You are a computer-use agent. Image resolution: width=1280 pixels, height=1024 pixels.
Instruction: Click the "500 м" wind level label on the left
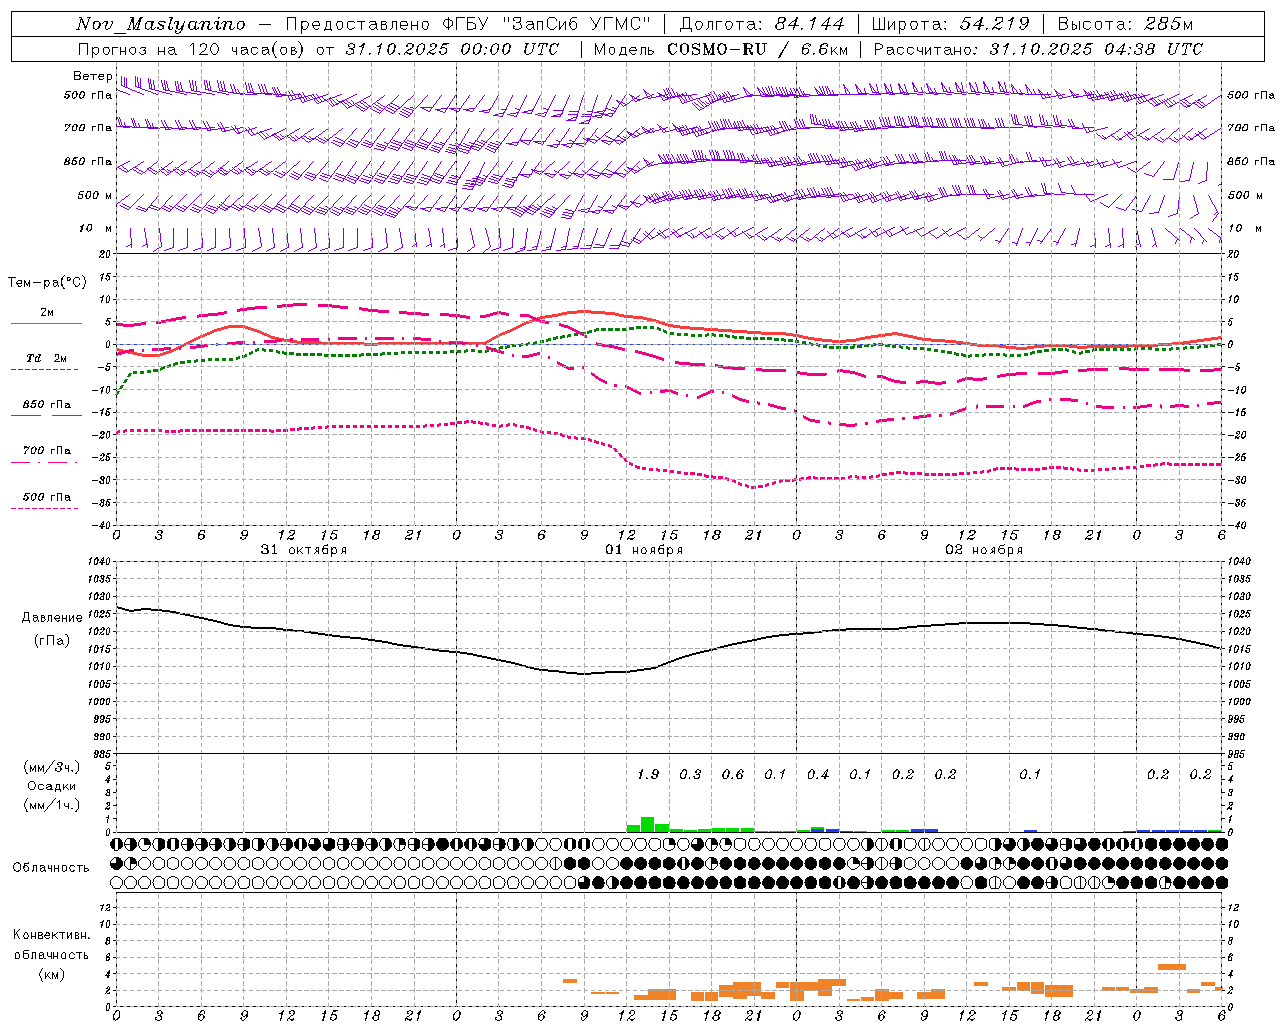pyautogui.click(x=95, y=195)
